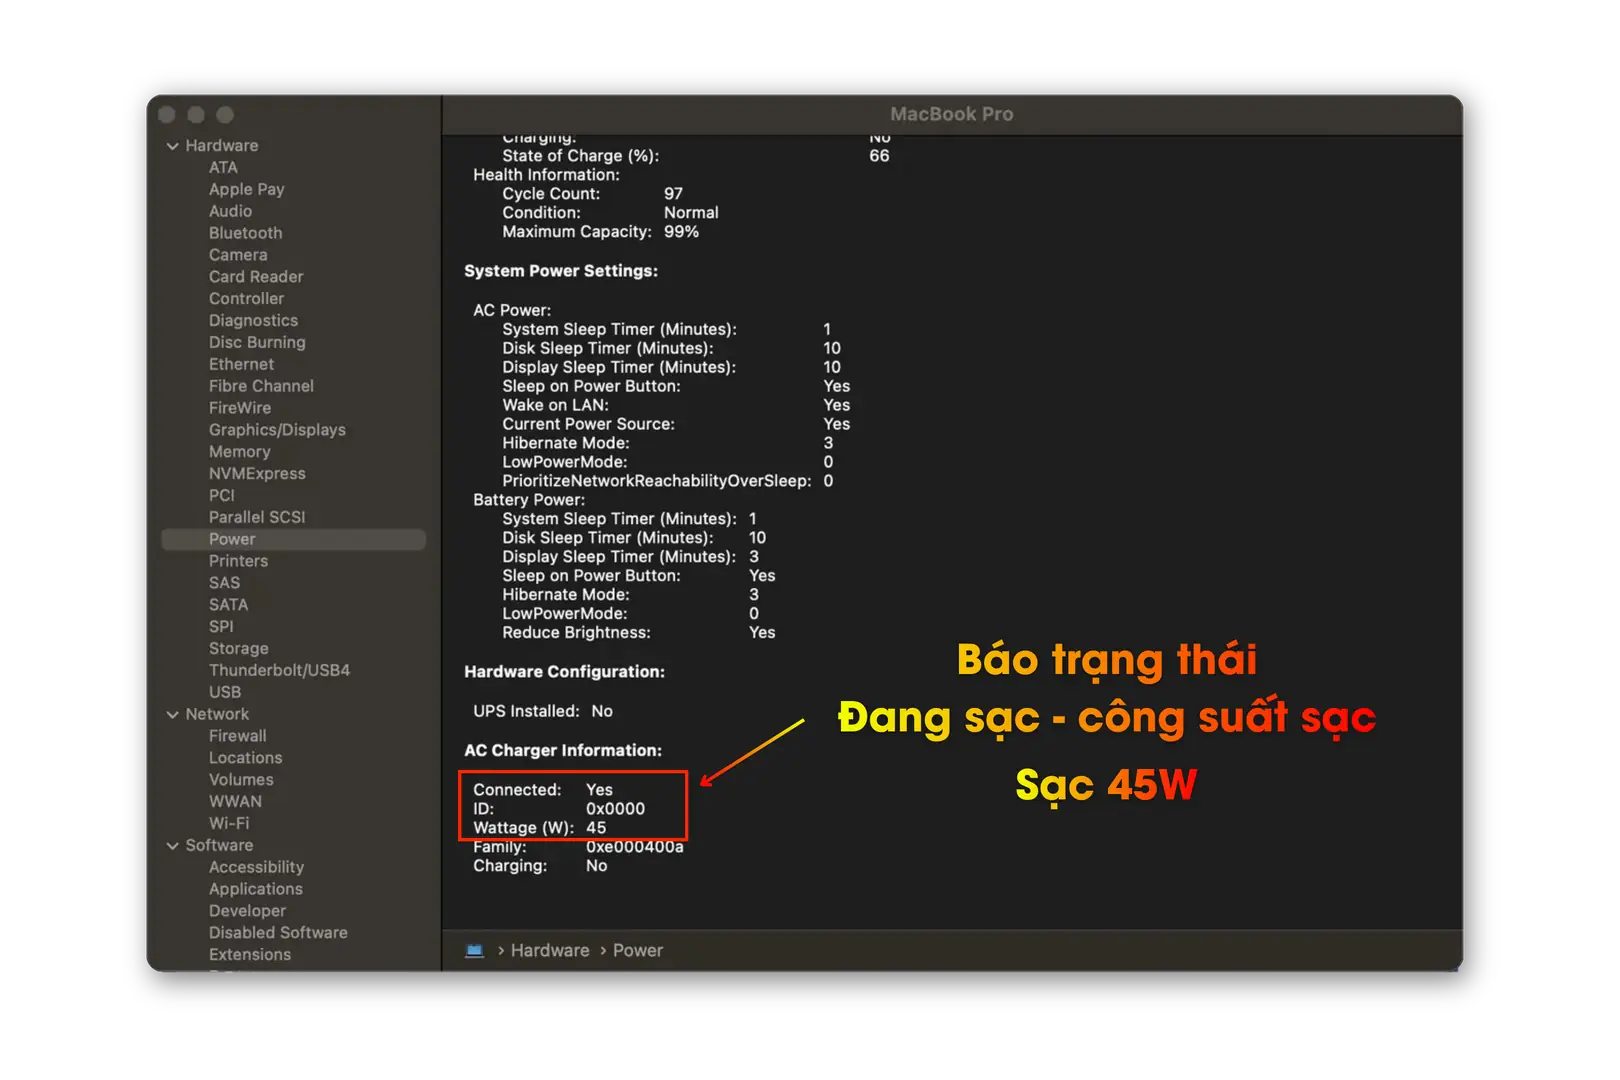Select Audio under Hardware

[x=230, y=212]
